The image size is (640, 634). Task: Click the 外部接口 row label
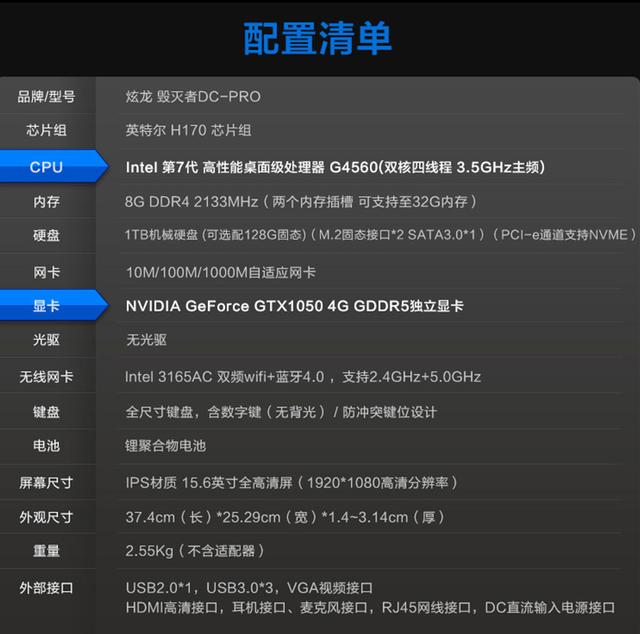point(46,588)
